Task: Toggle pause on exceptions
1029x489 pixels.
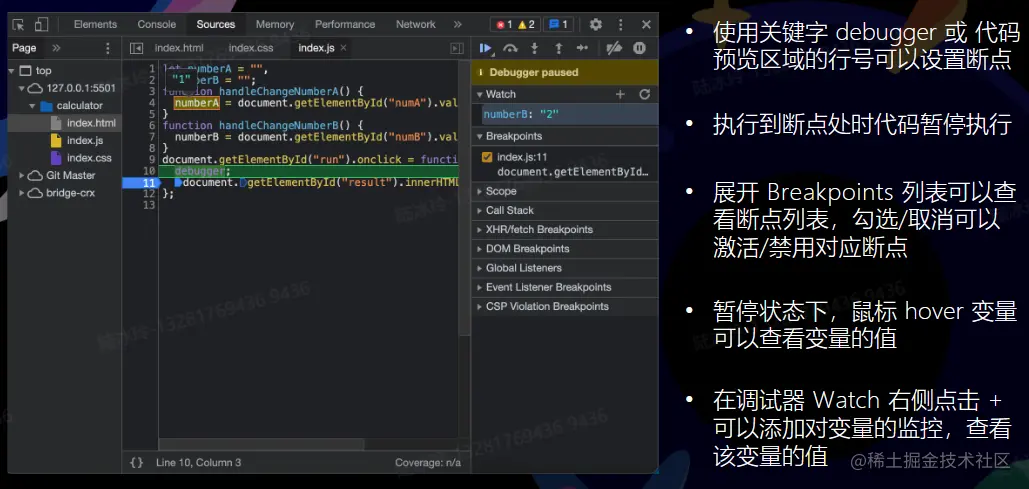Action: [x=639, y=48]
